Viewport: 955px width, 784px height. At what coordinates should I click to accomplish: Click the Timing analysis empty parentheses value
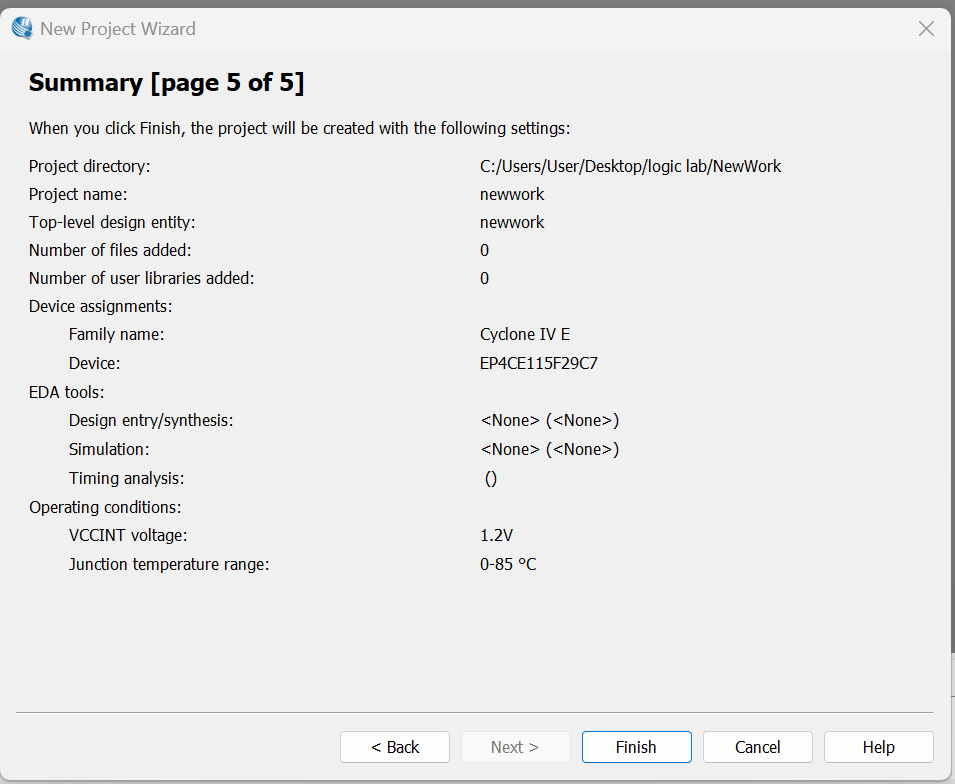click(491, 478)
